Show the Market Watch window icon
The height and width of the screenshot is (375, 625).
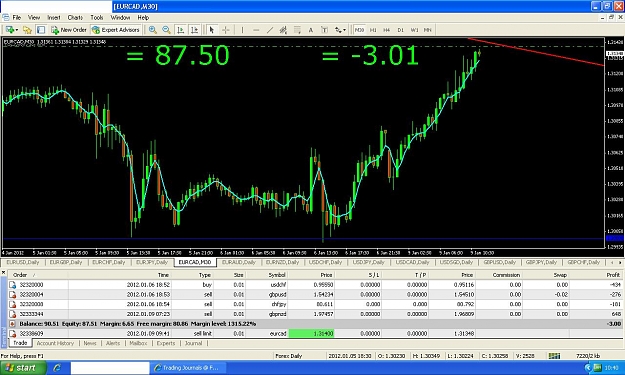(41, 30)
